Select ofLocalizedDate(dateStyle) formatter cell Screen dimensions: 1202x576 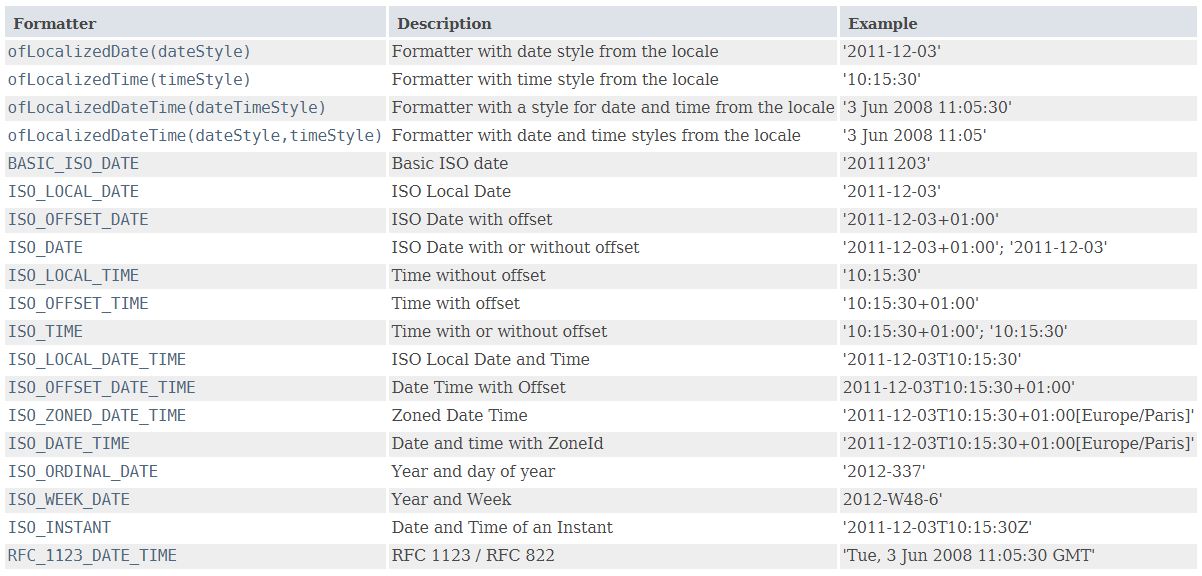coord(129,51)
